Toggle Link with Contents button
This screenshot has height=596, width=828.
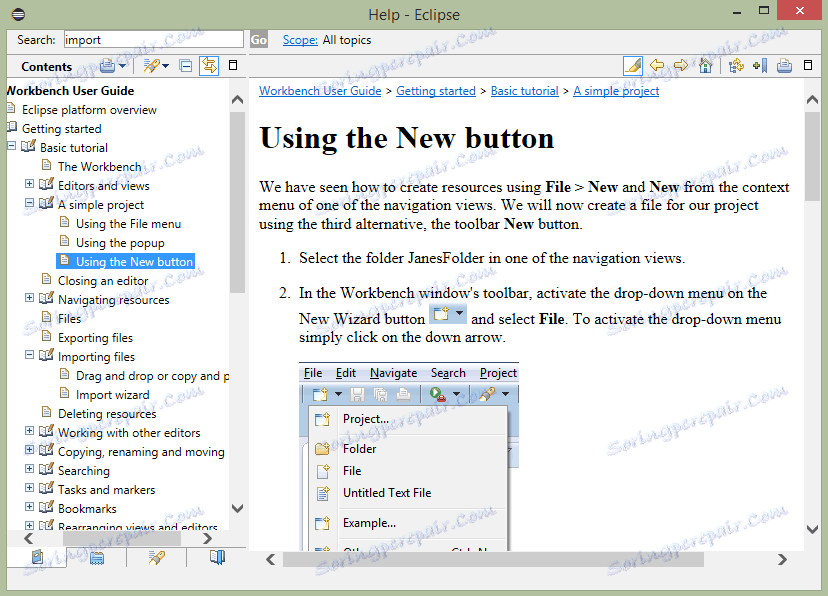point(209,66)
